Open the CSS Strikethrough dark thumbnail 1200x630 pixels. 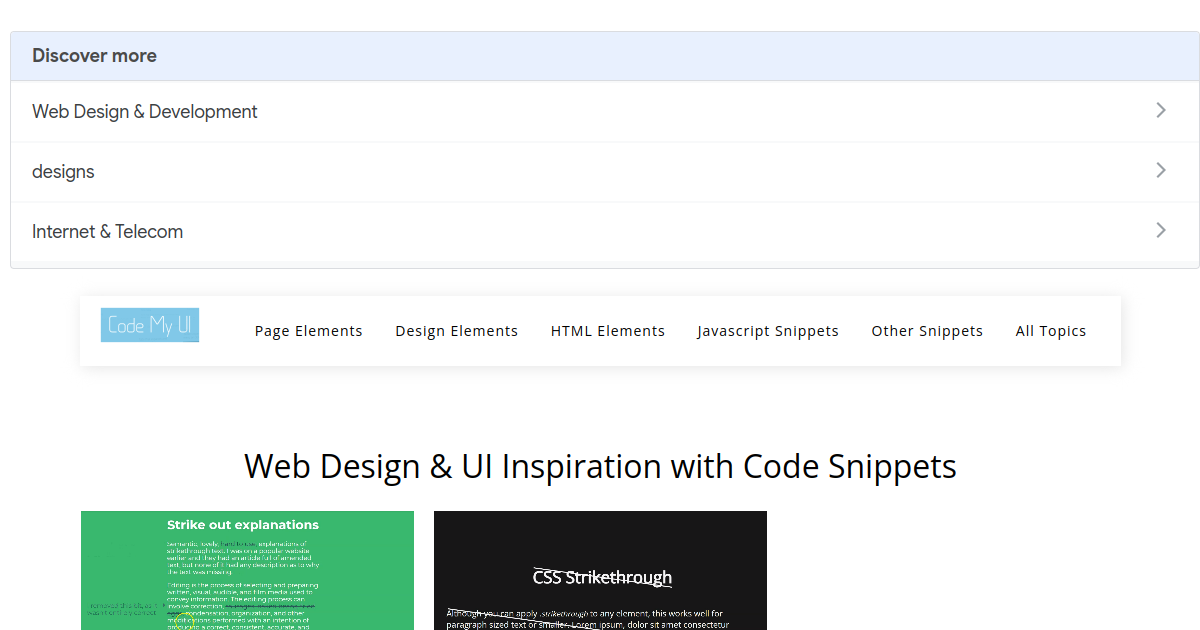click(x=600, y=571)
